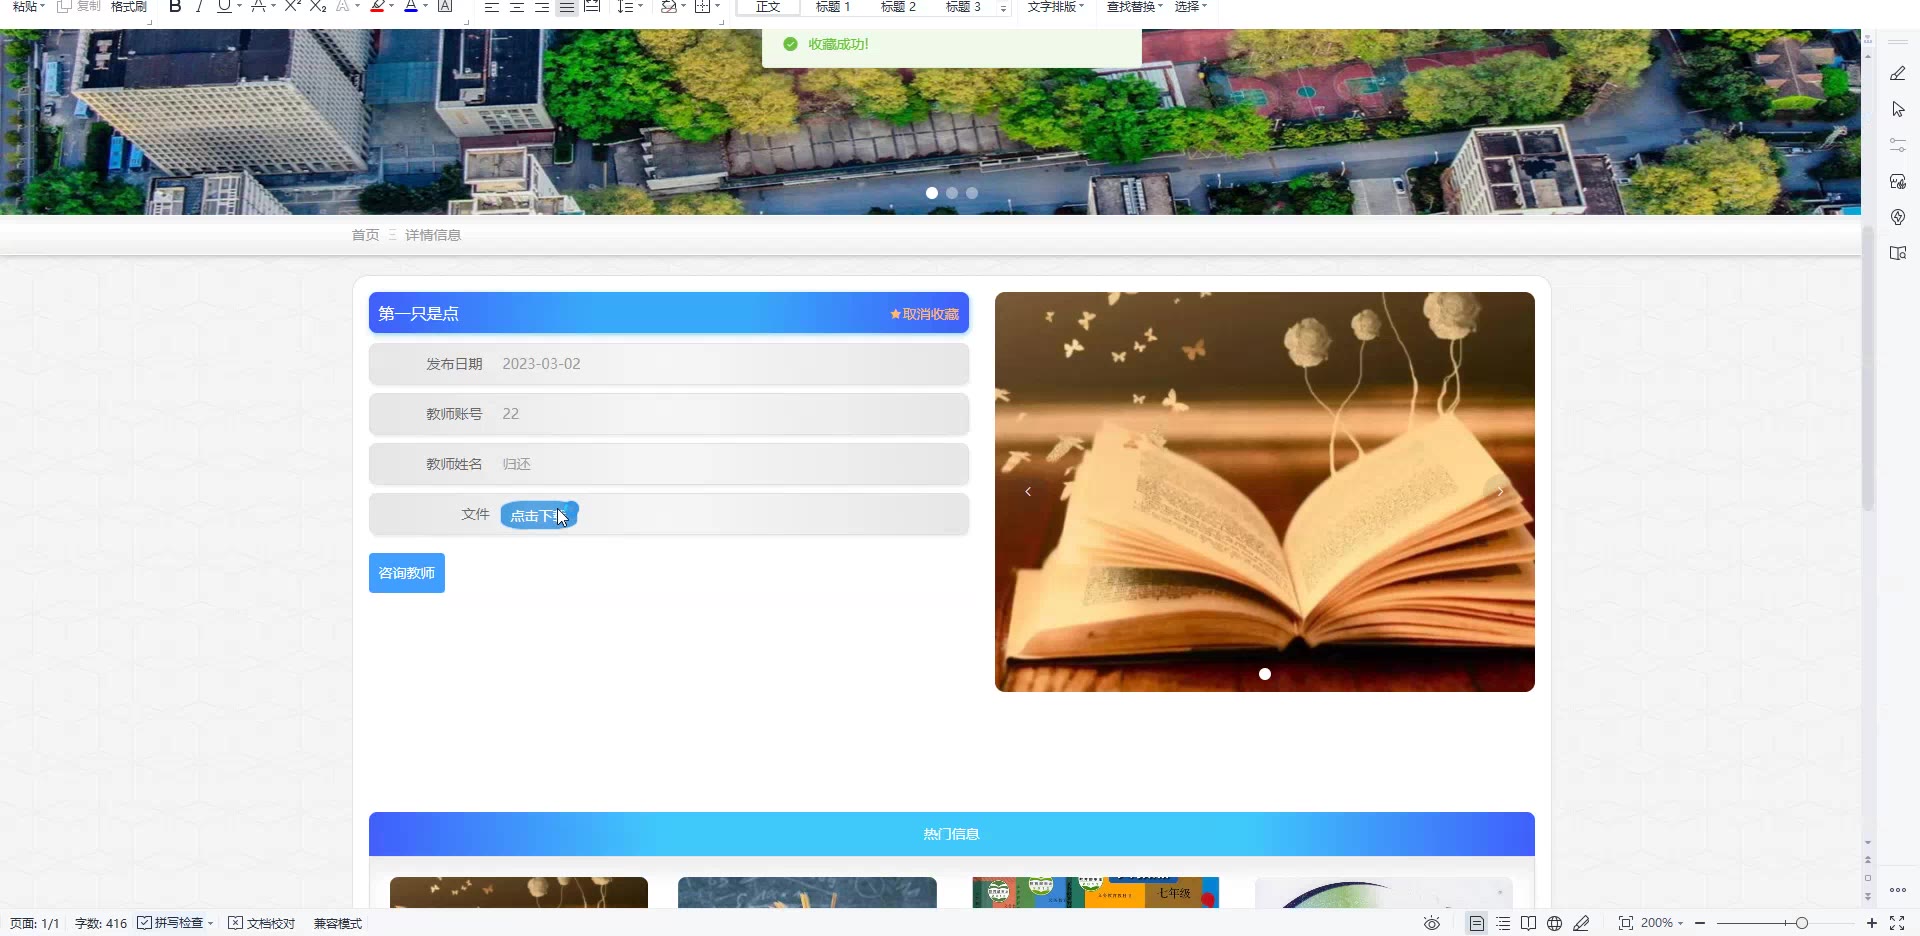Toggle bold formatting in the toolbar
Viewport: 1920px width, 936px height.
(x=175, y=6)
